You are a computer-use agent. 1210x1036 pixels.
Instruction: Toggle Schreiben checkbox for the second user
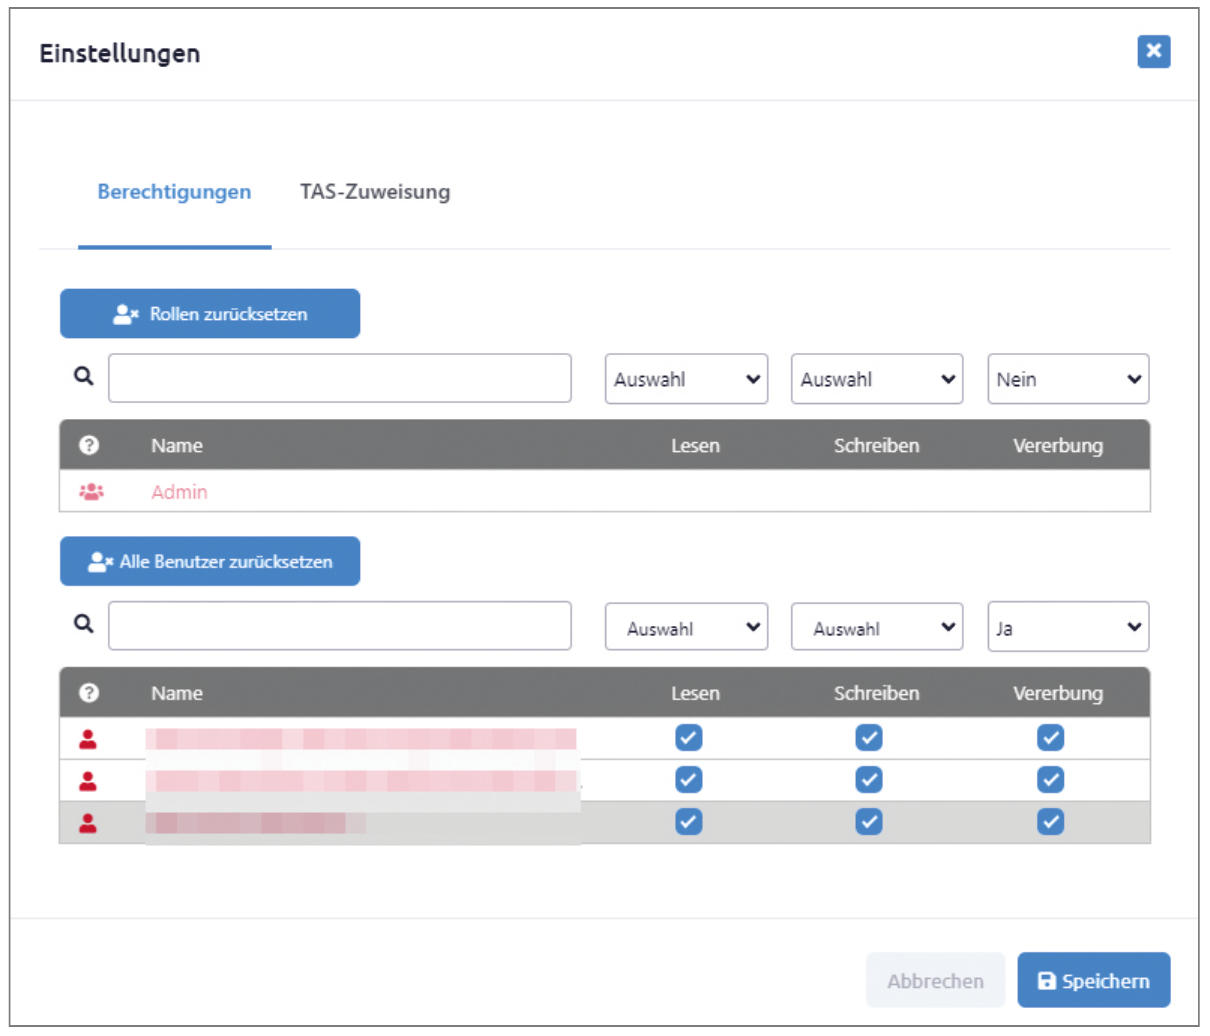click(869, 780)
